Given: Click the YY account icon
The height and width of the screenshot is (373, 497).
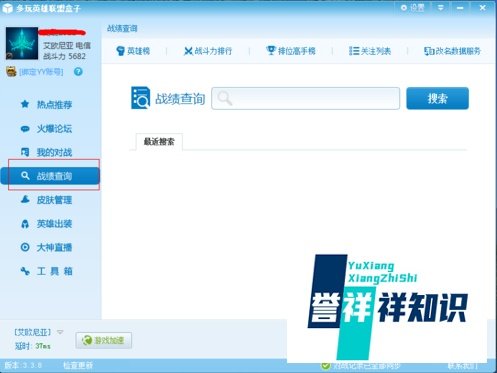Looking at the screenshot, I should point(11,71).
